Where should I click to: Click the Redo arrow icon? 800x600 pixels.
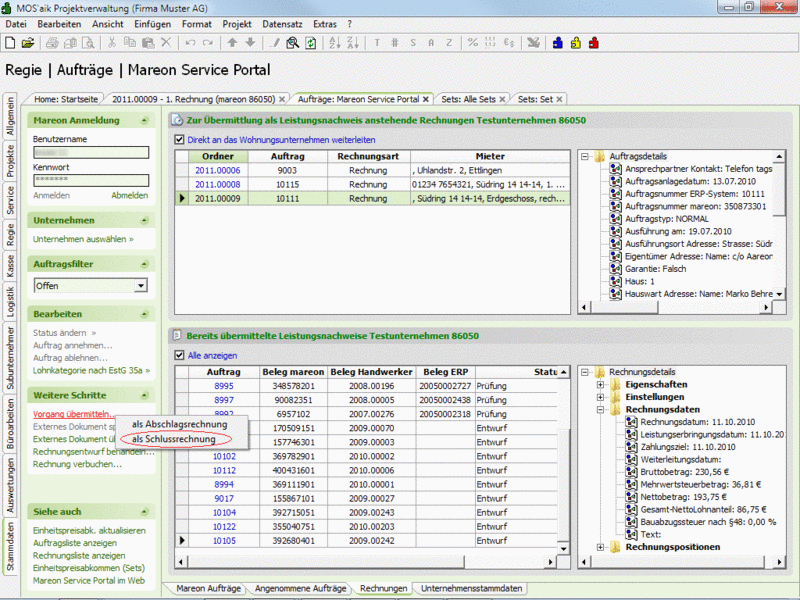[208, 43]
